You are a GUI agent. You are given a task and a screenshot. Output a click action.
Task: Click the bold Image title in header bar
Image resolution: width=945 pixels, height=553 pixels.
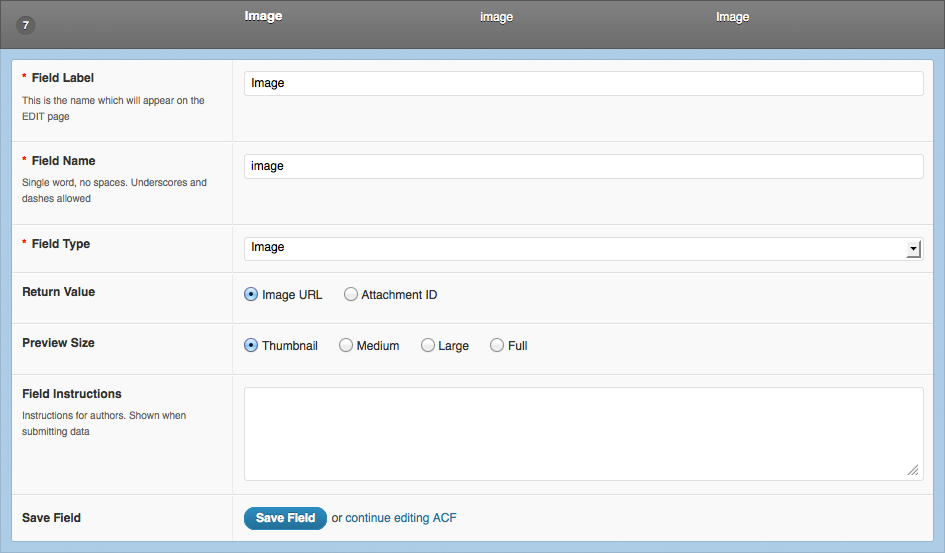coord(263,16)
